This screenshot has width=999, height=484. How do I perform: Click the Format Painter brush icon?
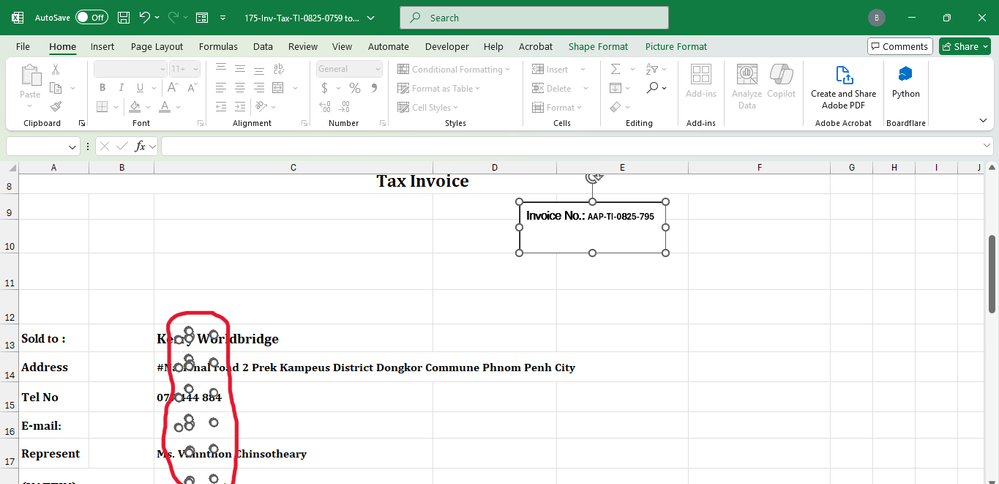(56, 107)
